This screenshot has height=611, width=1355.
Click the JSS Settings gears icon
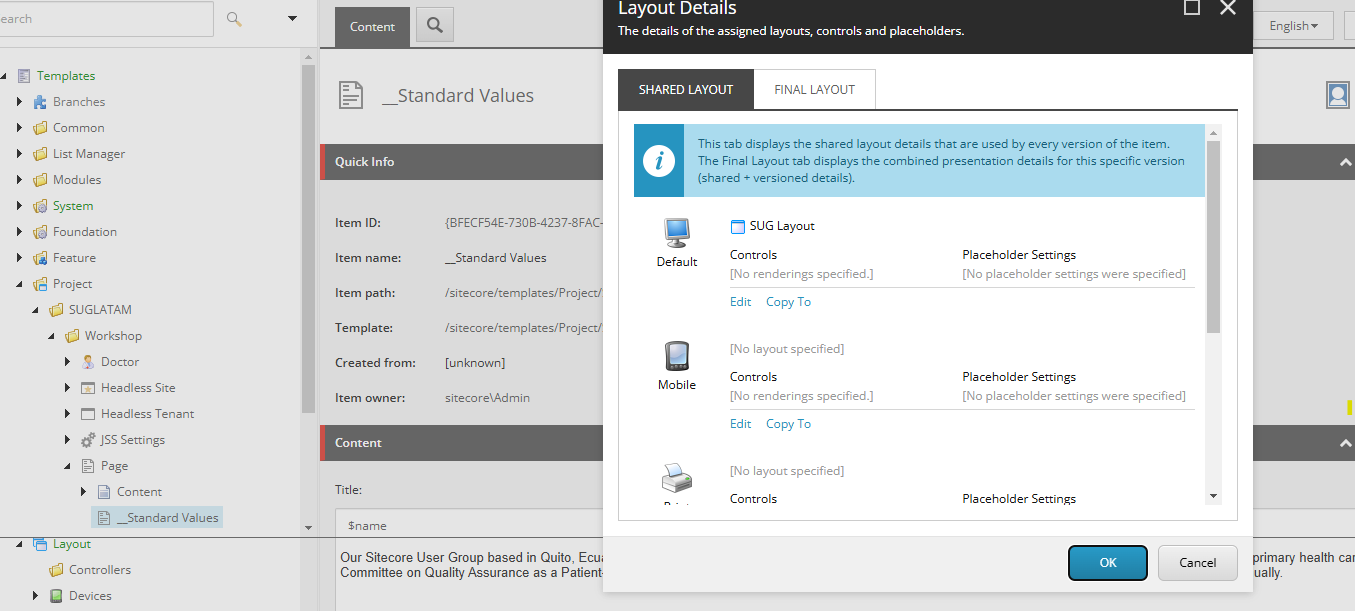pyautogui.click(x=88, y=440)
